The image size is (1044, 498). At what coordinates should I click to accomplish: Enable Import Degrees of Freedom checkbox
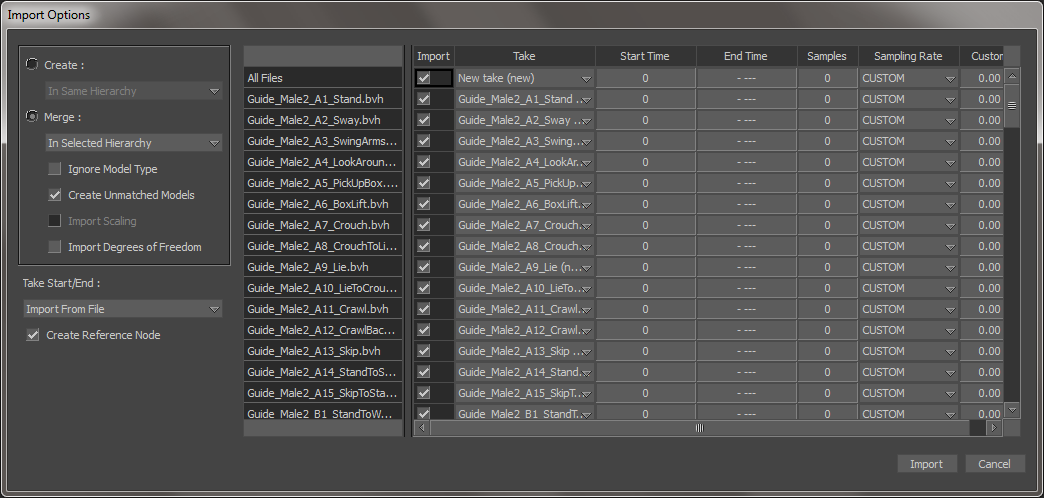coord(55,247)
